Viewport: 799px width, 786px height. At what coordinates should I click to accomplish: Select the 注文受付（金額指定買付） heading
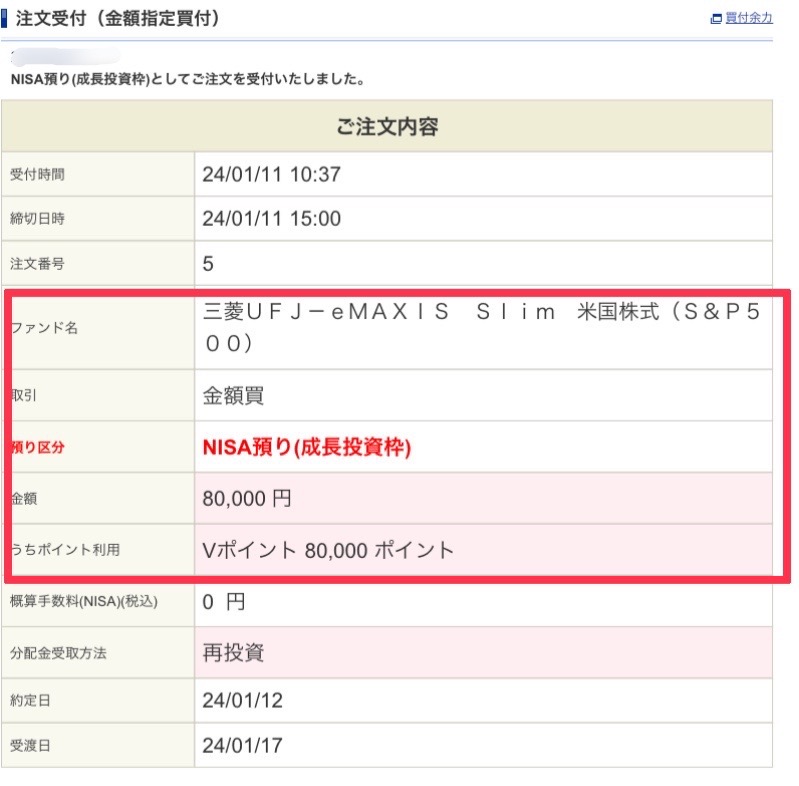(x=118, y=18)
